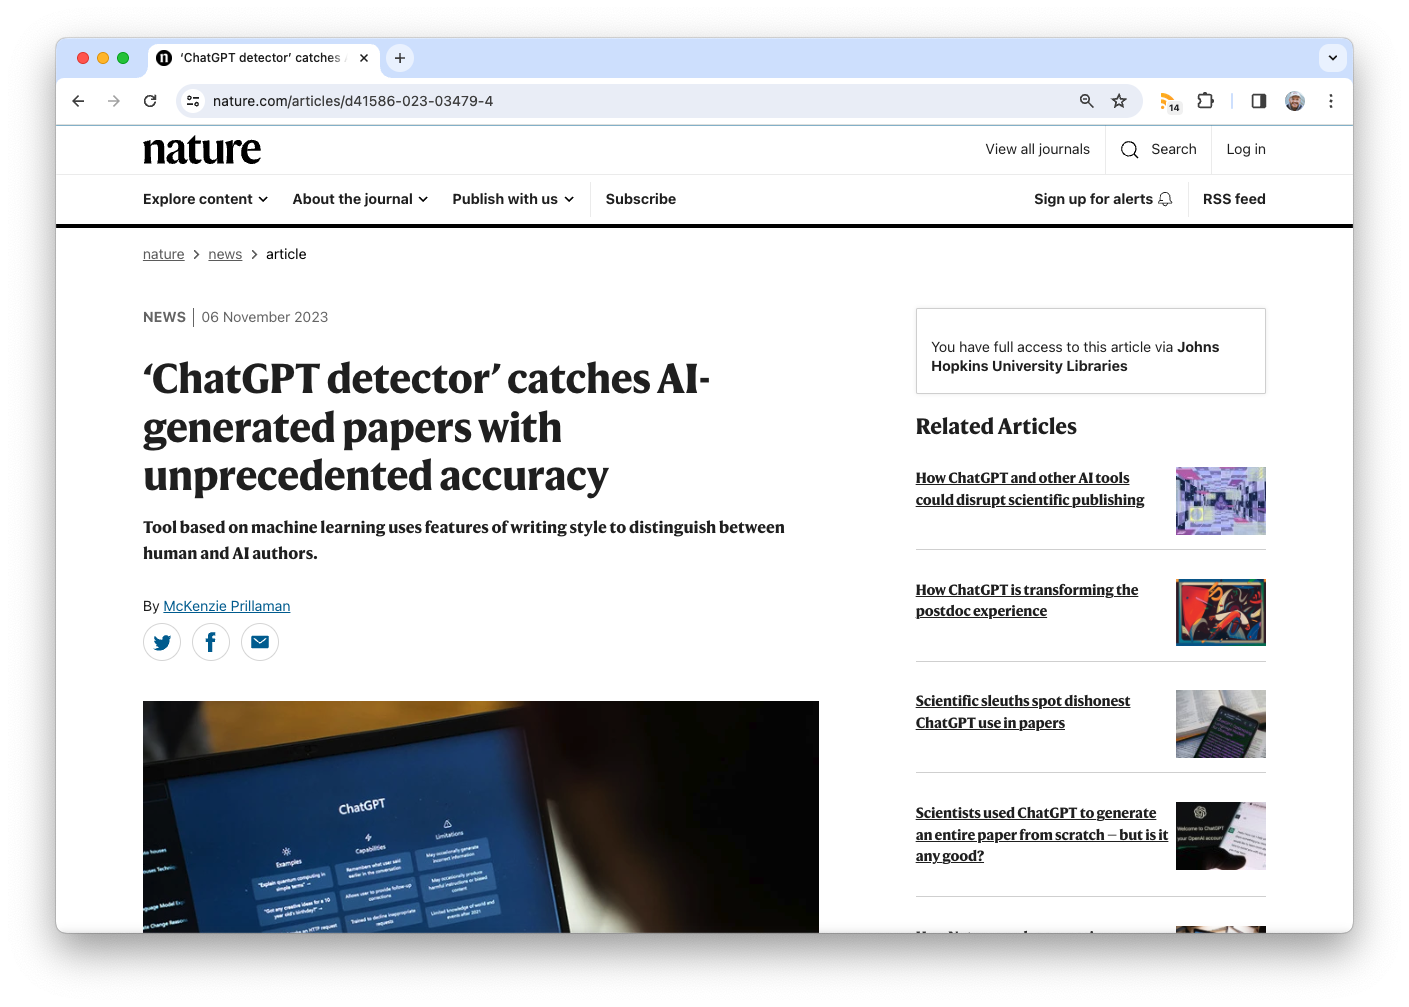Share the article on Facebook
1409x1007 pixels.
[x=211, y=642]
